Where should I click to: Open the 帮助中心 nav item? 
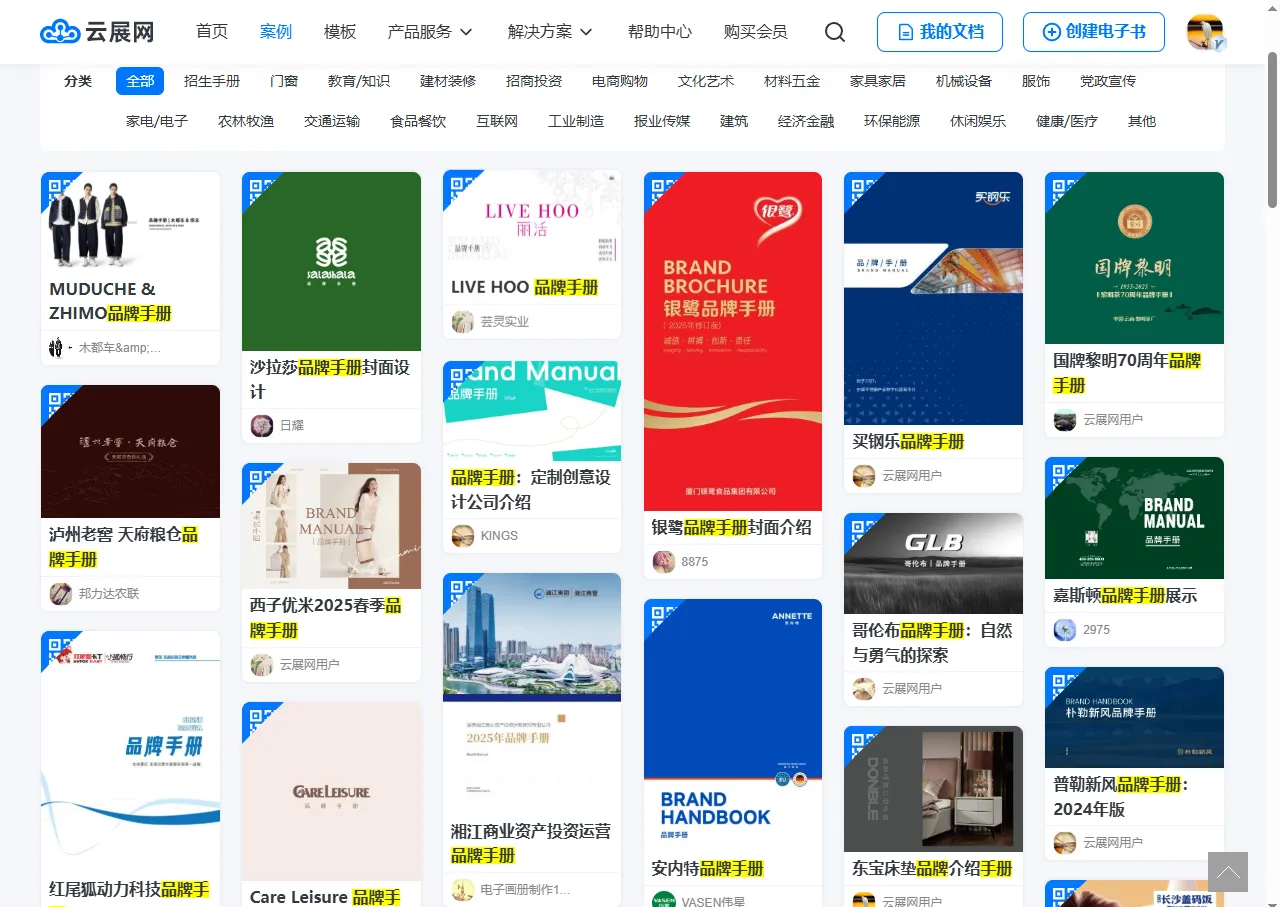click(660, 32)
